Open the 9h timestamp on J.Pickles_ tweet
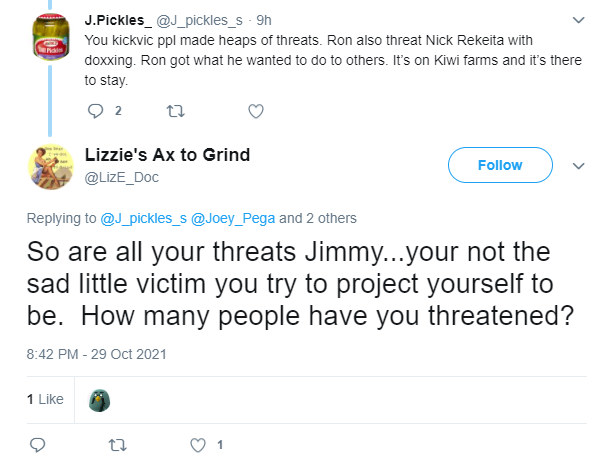 point(264,20)
